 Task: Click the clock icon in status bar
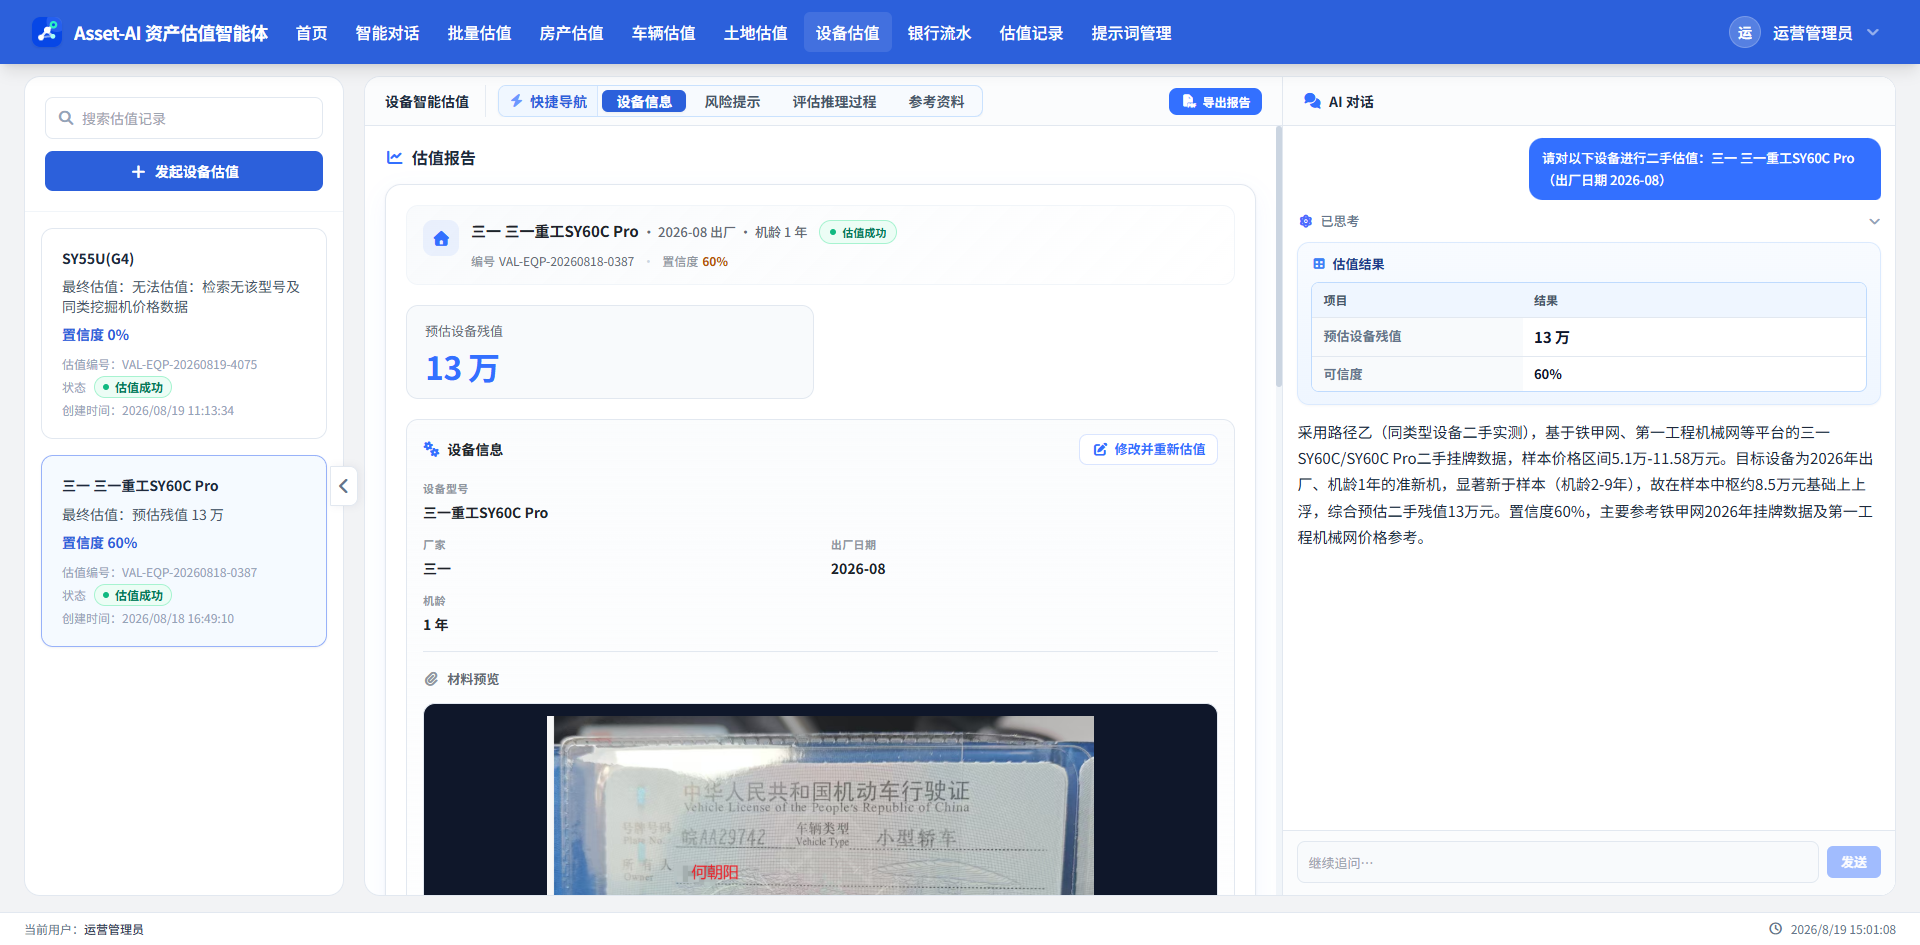(x=1776, y=929)
